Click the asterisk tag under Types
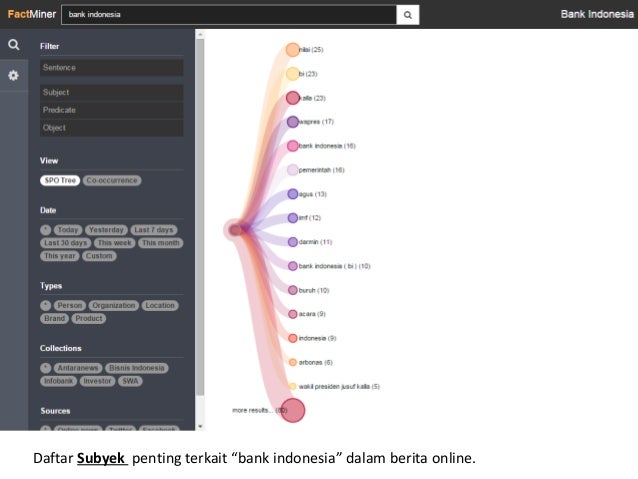638x479 pixels. pos(46,306)
